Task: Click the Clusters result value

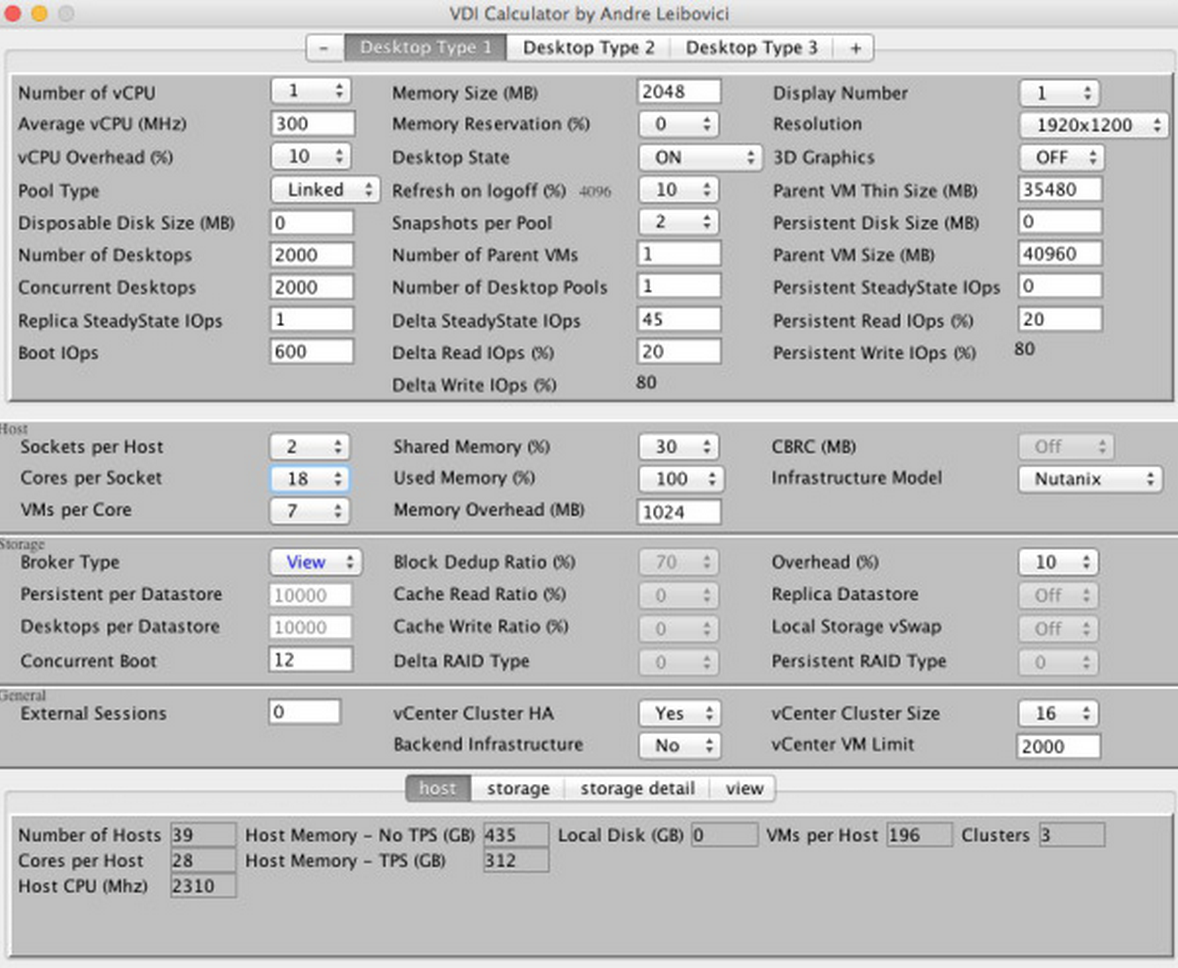Action: 1072,835
